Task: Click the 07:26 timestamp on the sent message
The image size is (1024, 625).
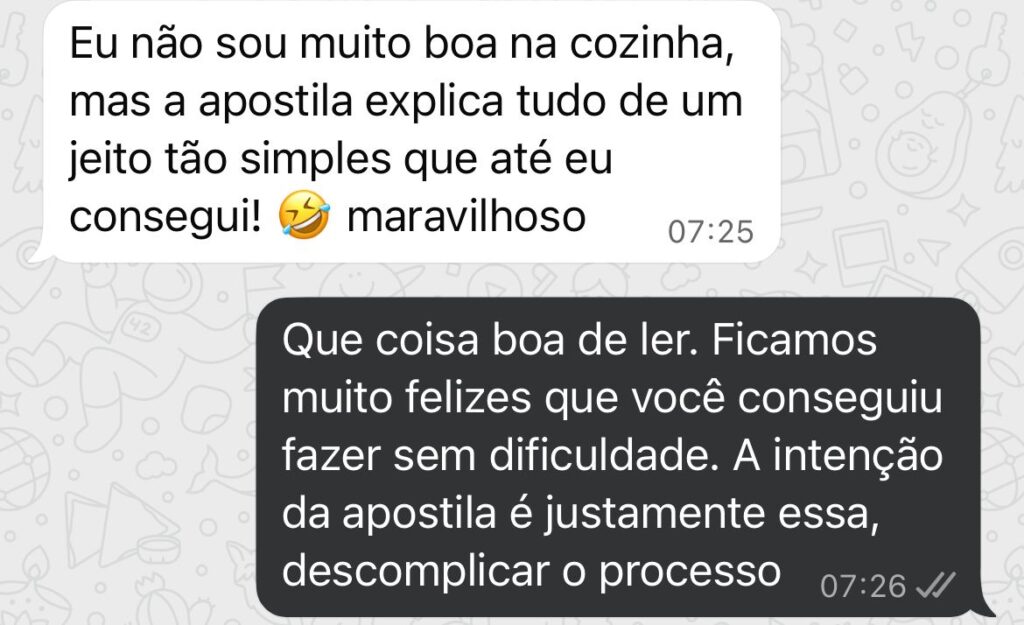Action: tap(863, 586)
